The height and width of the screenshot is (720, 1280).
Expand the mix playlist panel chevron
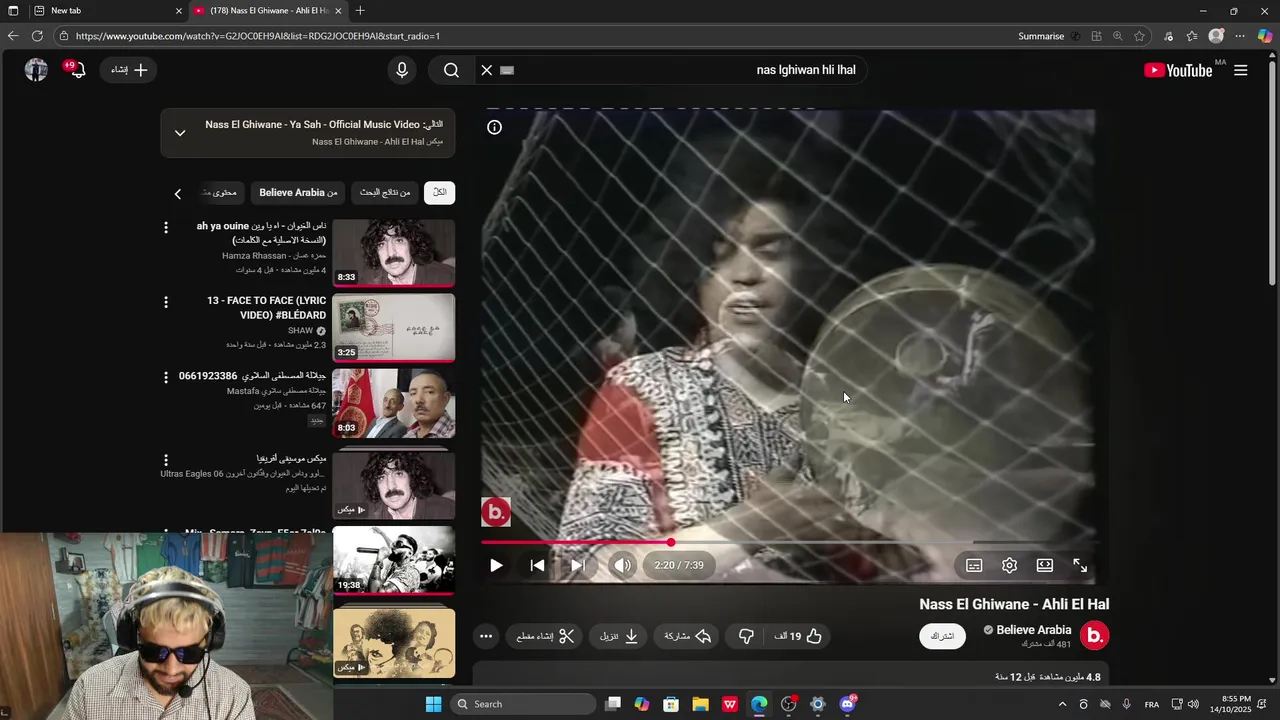[180, 133]
